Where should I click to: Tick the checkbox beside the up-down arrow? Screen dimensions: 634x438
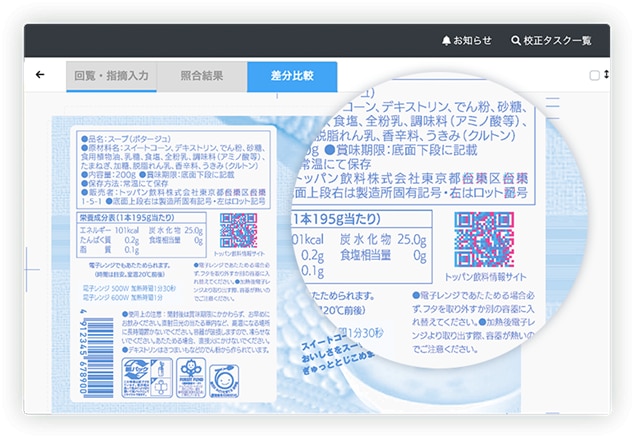coord(594,75)
